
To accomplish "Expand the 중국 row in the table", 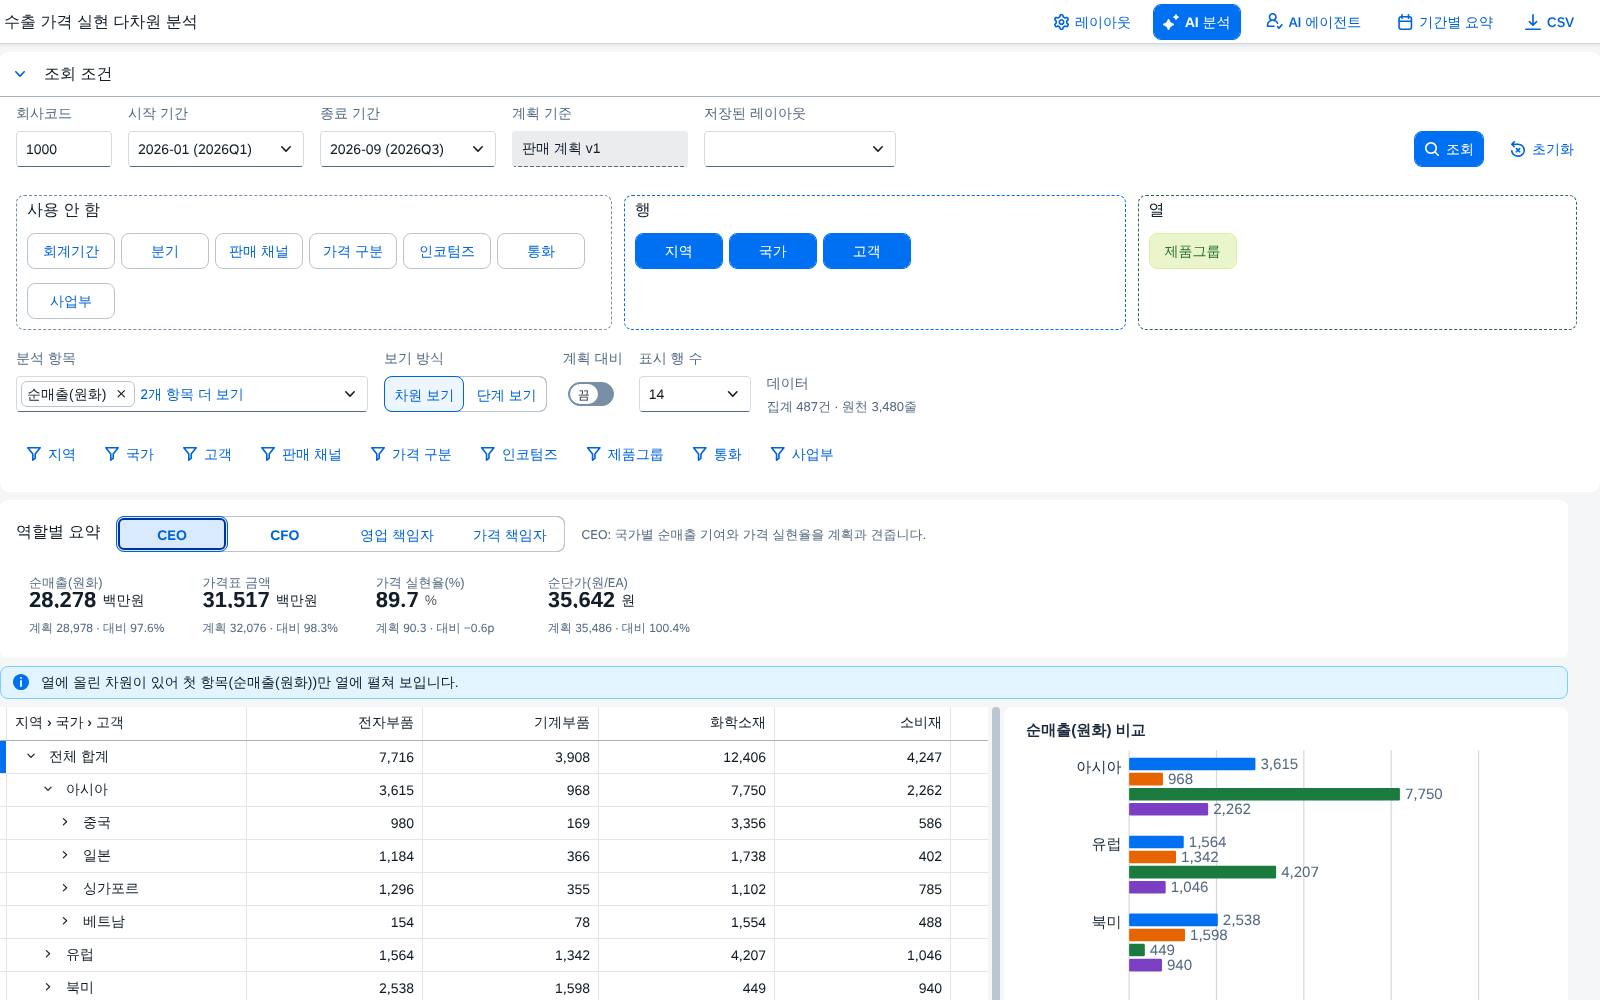I will [65, 822].
